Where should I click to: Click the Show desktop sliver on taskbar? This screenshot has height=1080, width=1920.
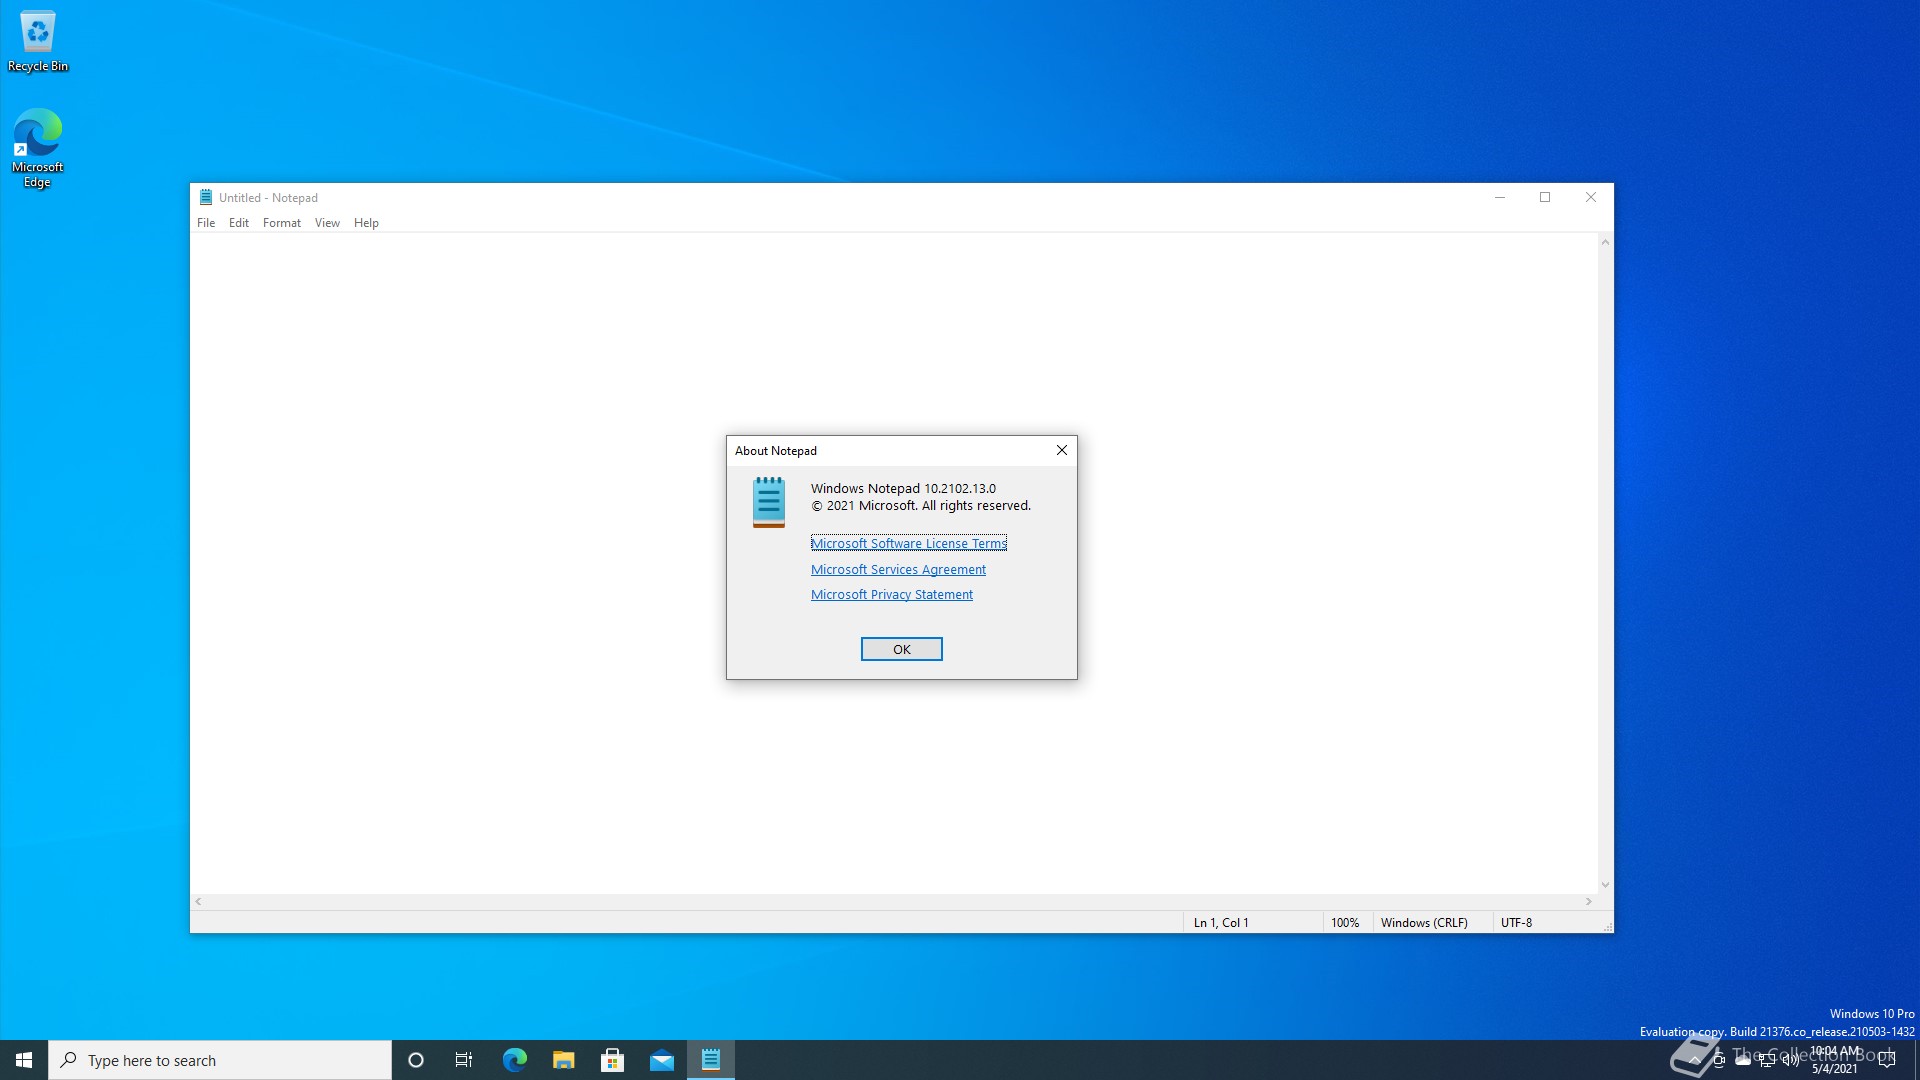coord(1916,1060)
